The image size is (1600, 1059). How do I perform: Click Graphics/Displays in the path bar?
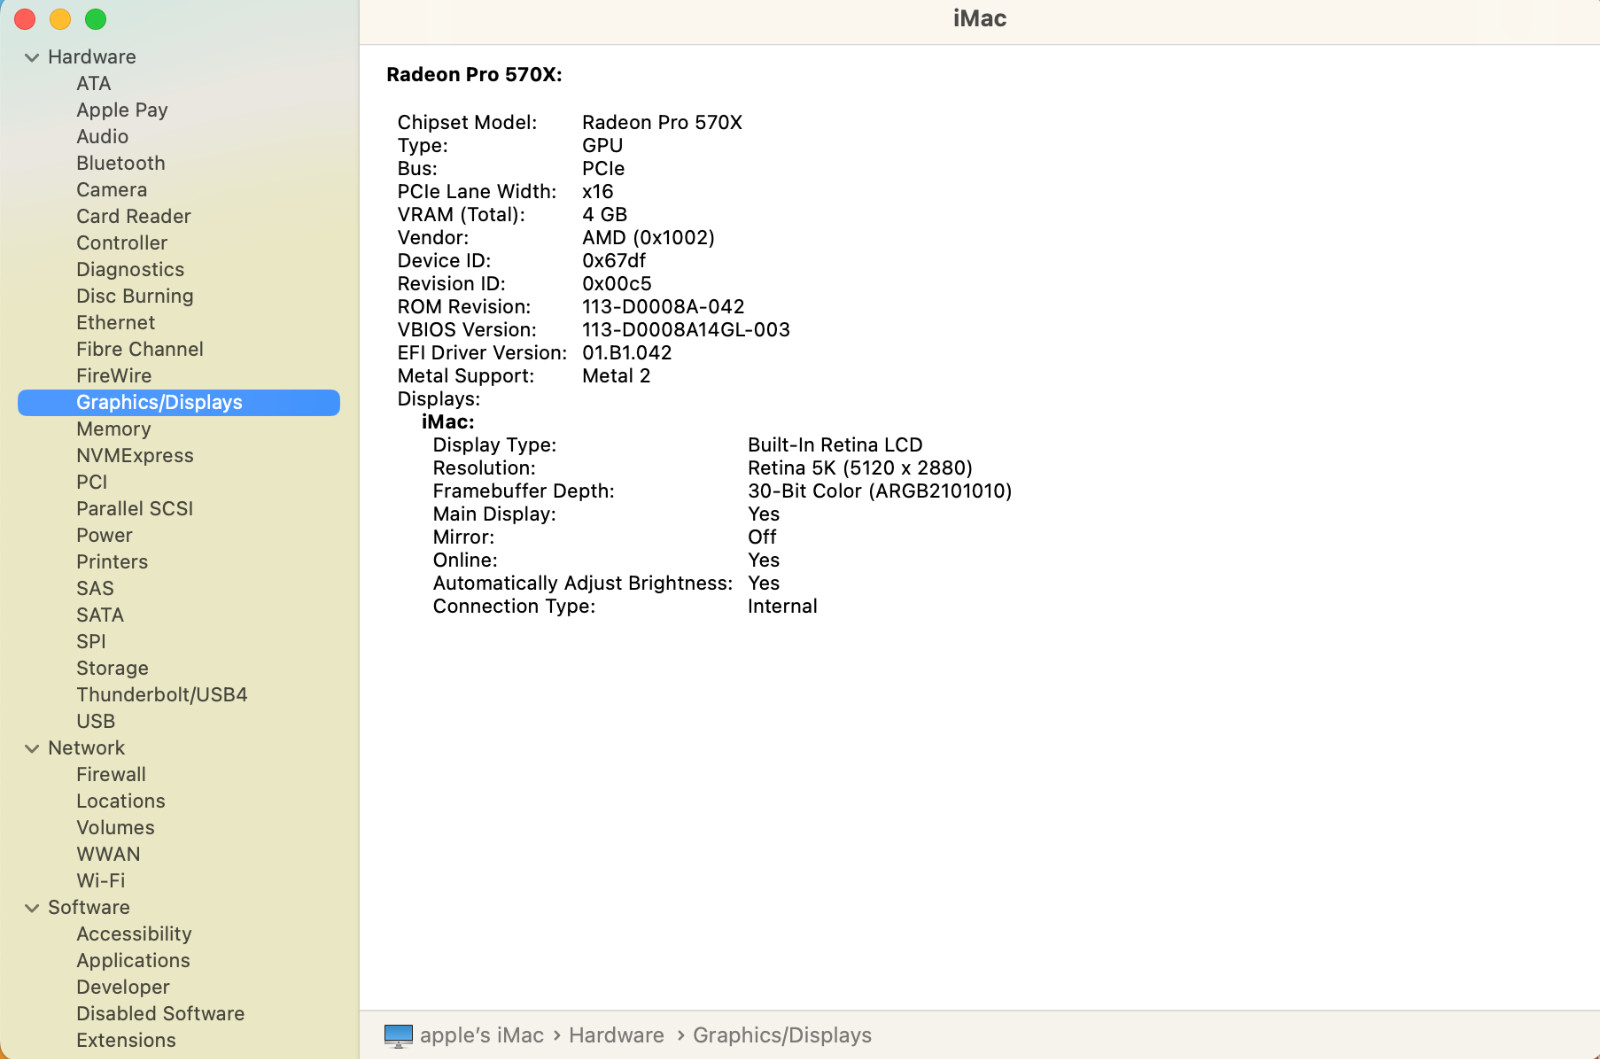click(782, 1036)
